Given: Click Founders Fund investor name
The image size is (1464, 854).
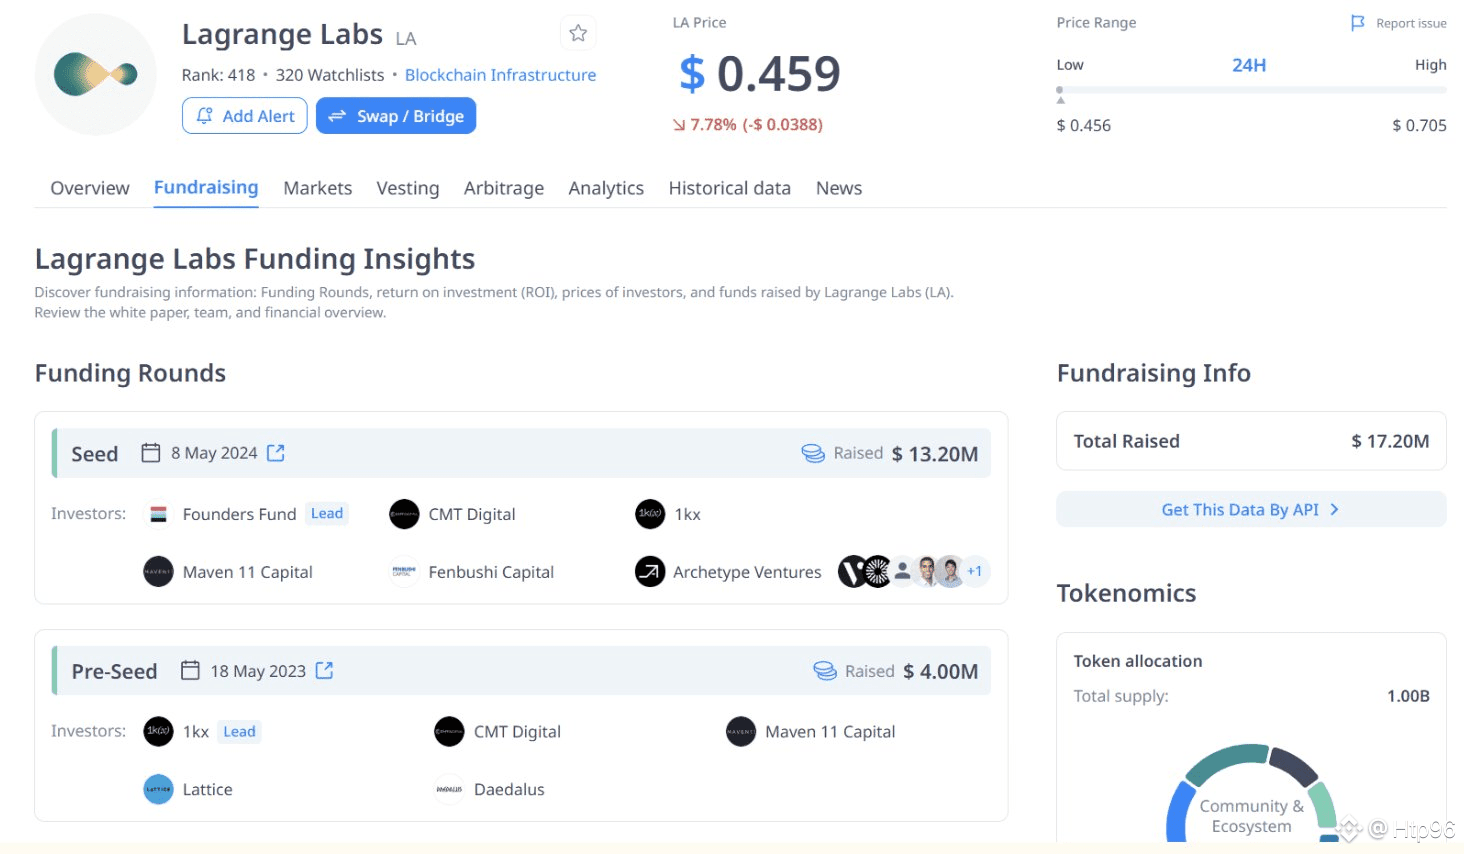Looking at the screenshot, I should [x=240, y=514].
